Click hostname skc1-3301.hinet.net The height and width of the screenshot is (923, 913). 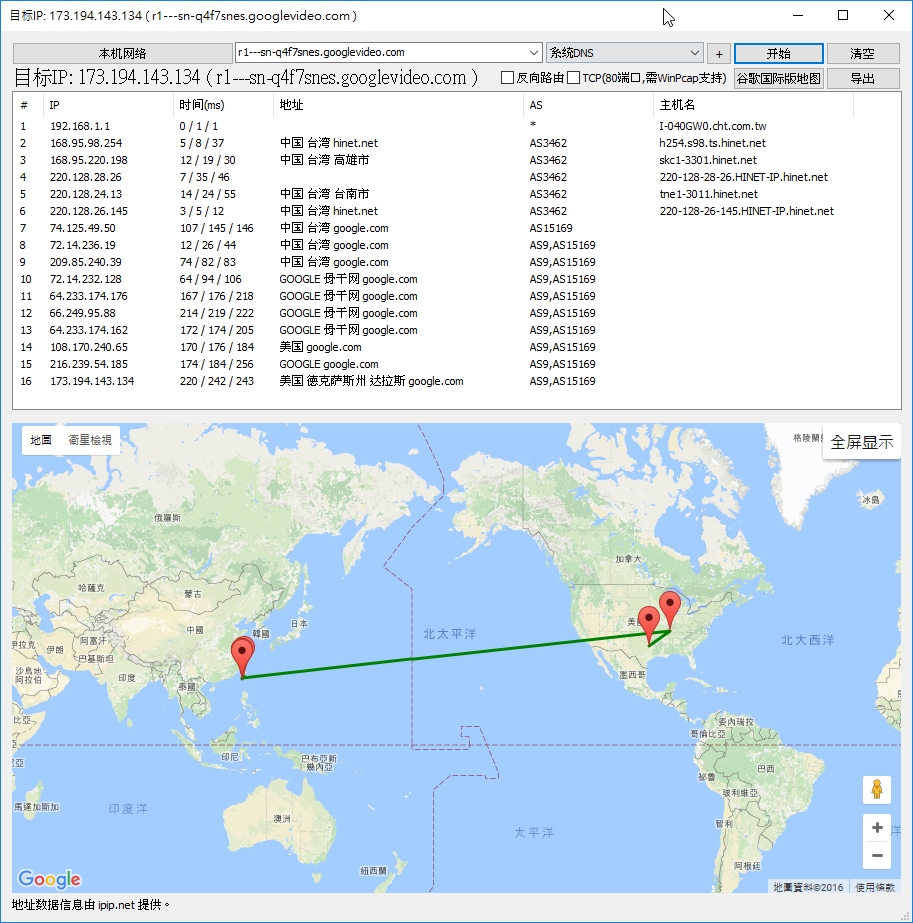[x=708, y=160]
